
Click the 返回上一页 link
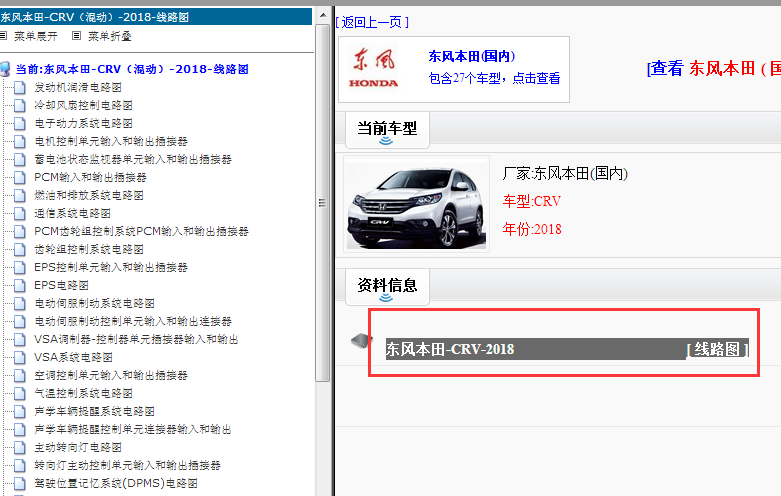372,22
